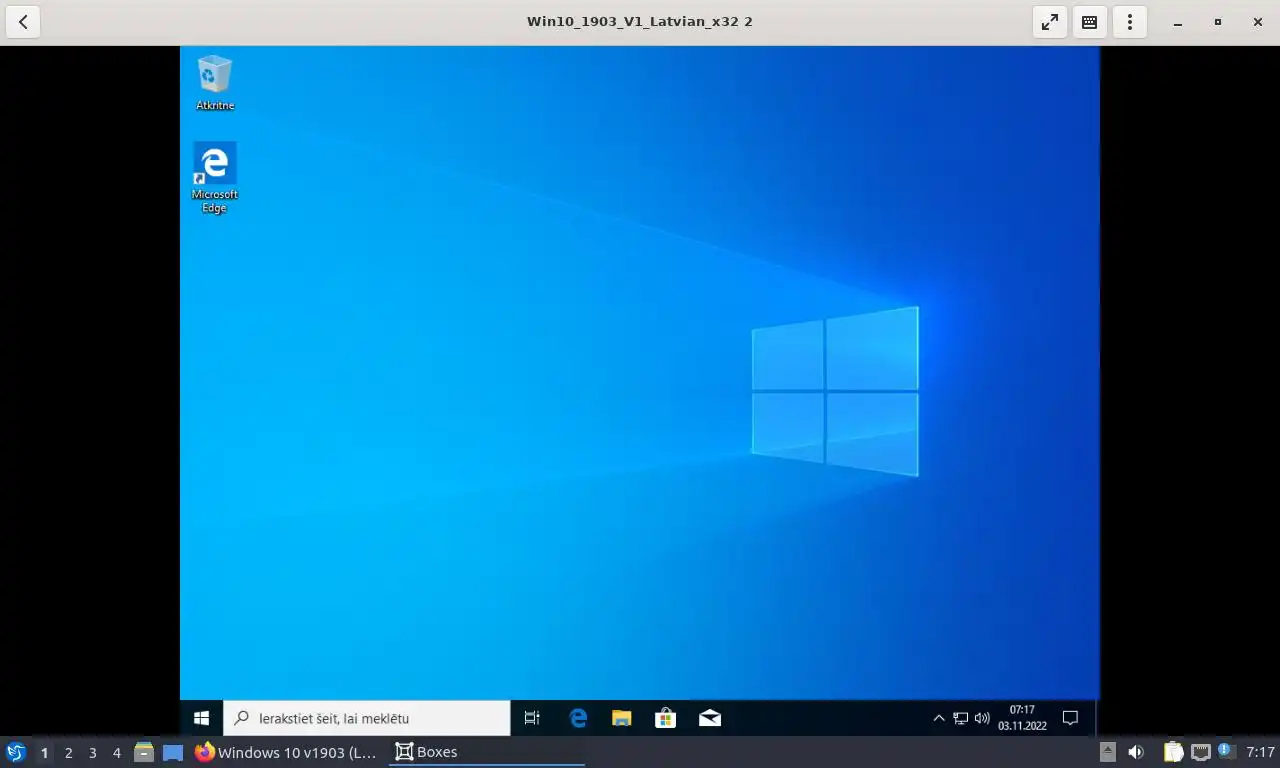
Task: Open the host application launcher menu
Action: [15, 752]
